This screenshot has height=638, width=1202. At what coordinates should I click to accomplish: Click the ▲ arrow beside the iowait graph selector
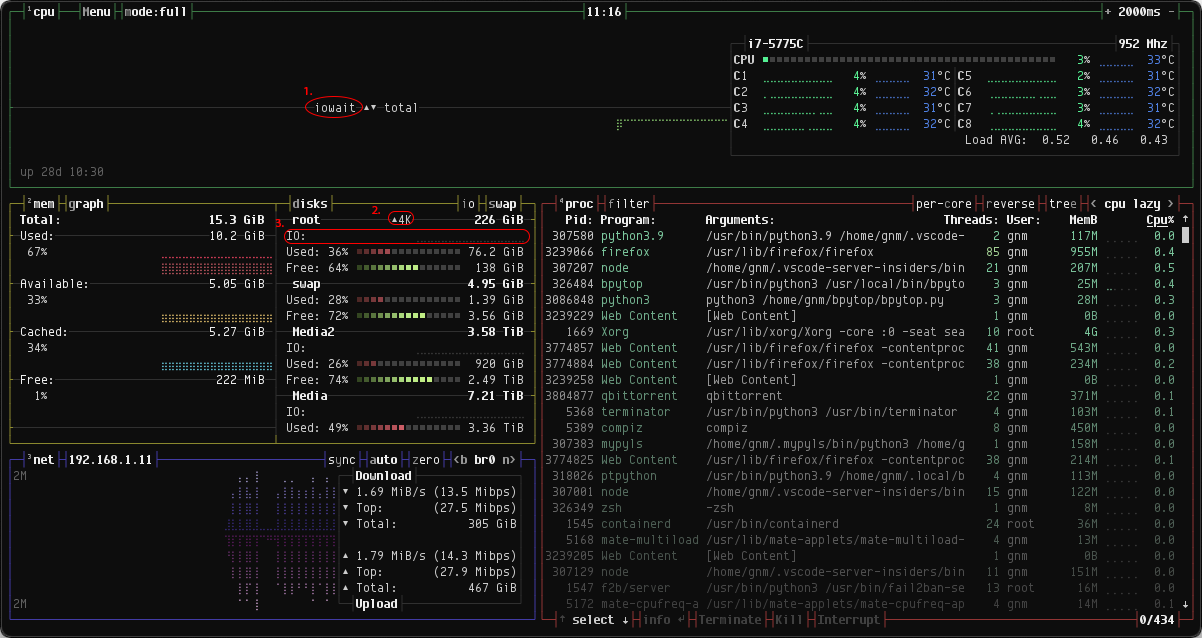coord(367,107)
